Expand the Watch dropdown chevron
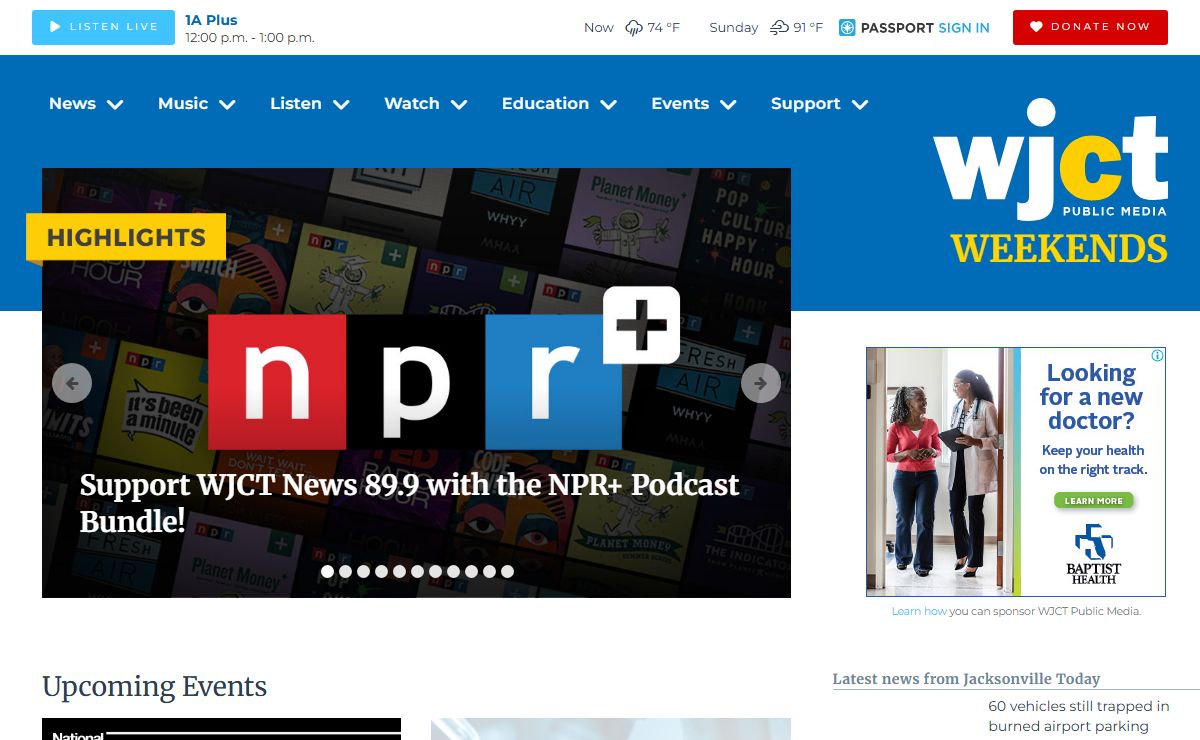 pos(459,104)
